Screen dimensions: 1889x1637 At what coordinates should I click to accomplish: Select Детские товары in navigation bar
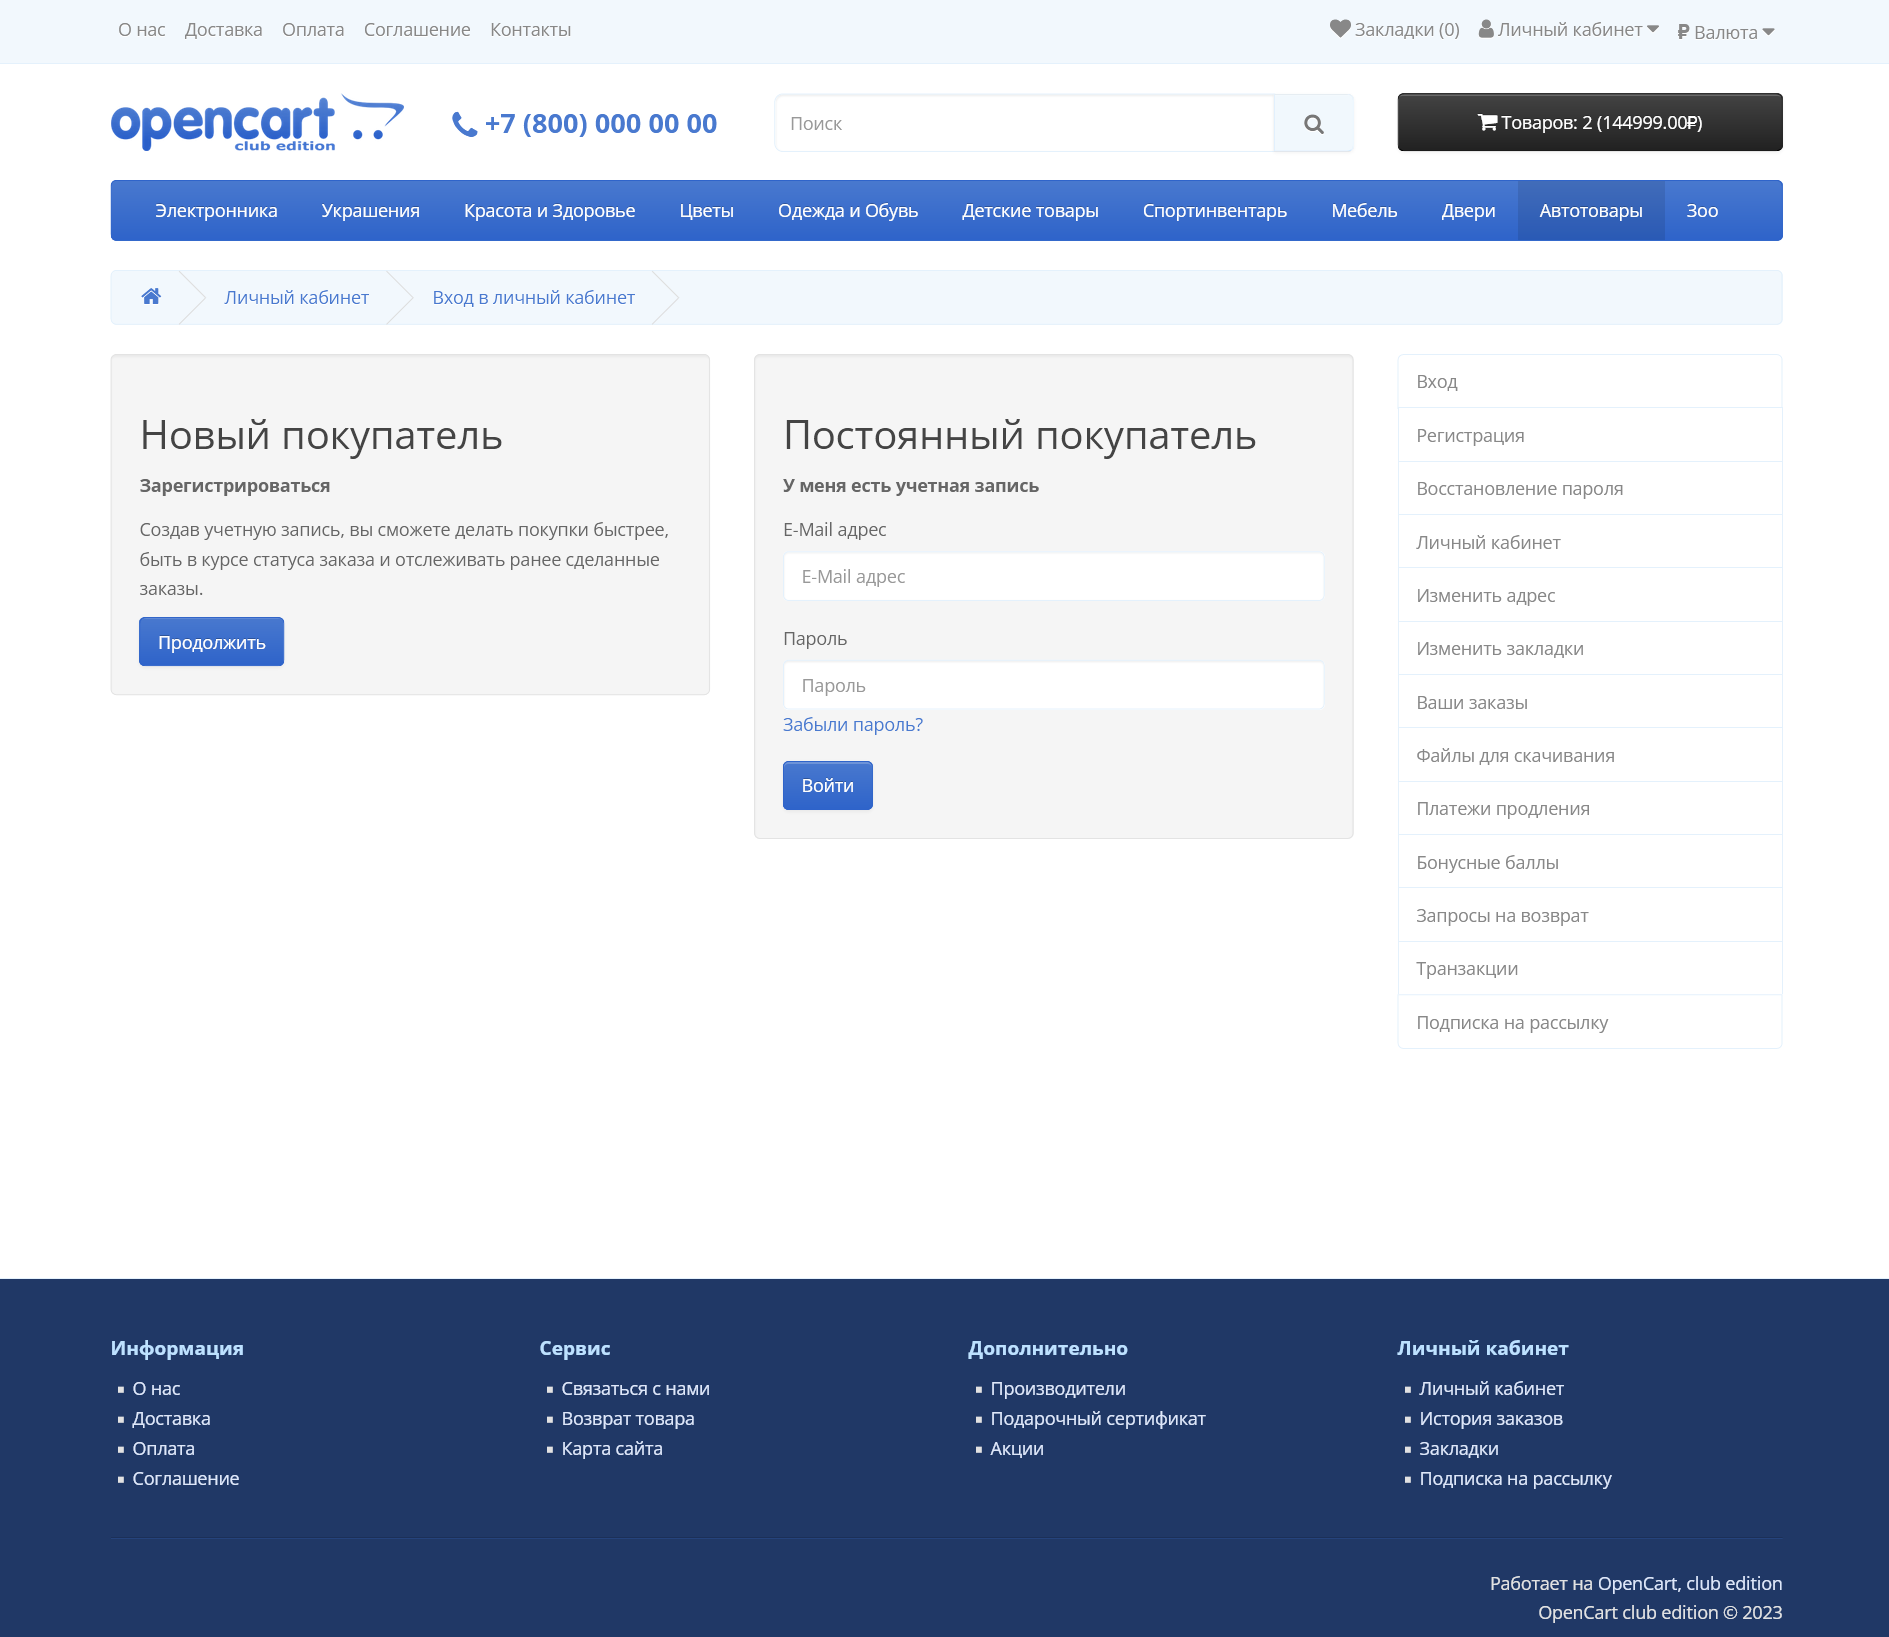(1030, 211)
